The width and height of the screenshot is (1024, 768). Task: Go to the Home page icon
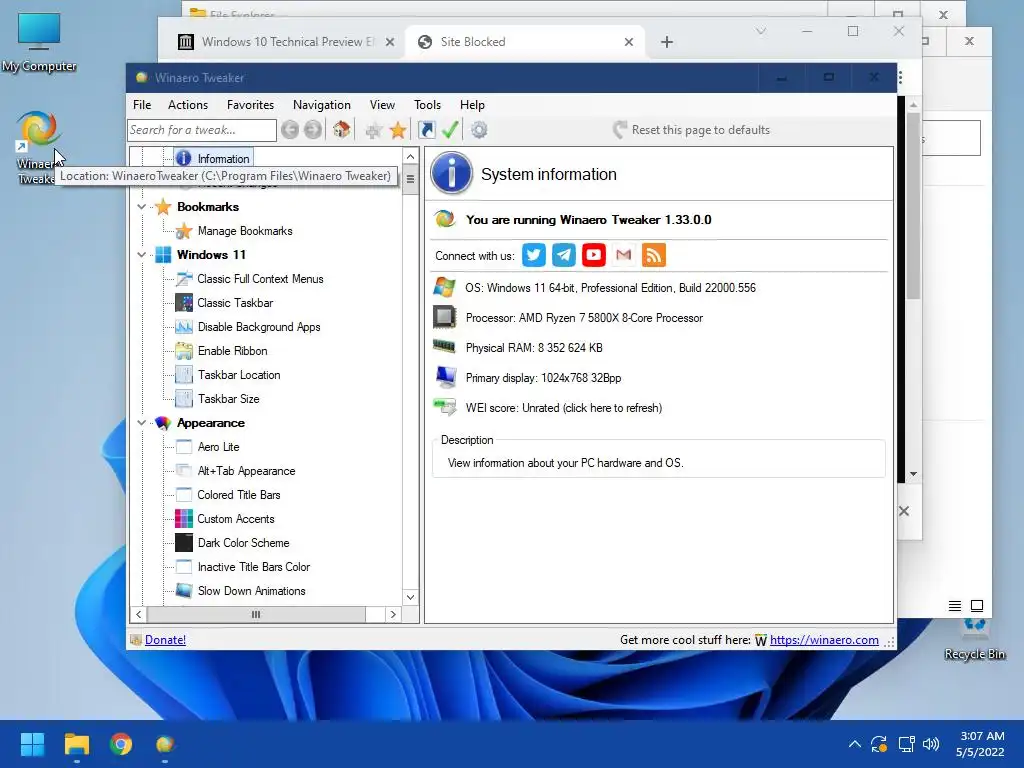pyautogui.click(x=342, y=130)
